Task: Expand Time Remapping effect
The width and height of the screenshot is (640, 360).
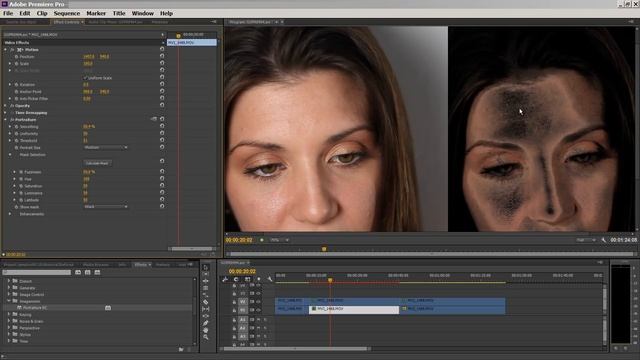Action: tap(6, 112)
